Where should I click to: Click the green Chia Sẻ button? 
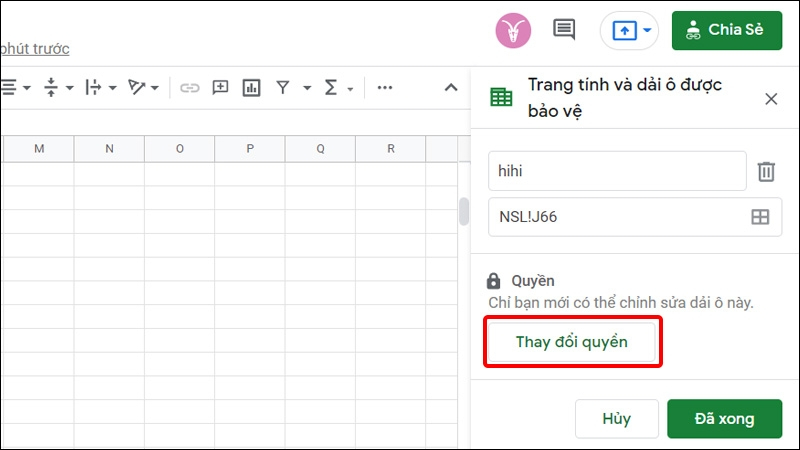click(x=727, y=31)
